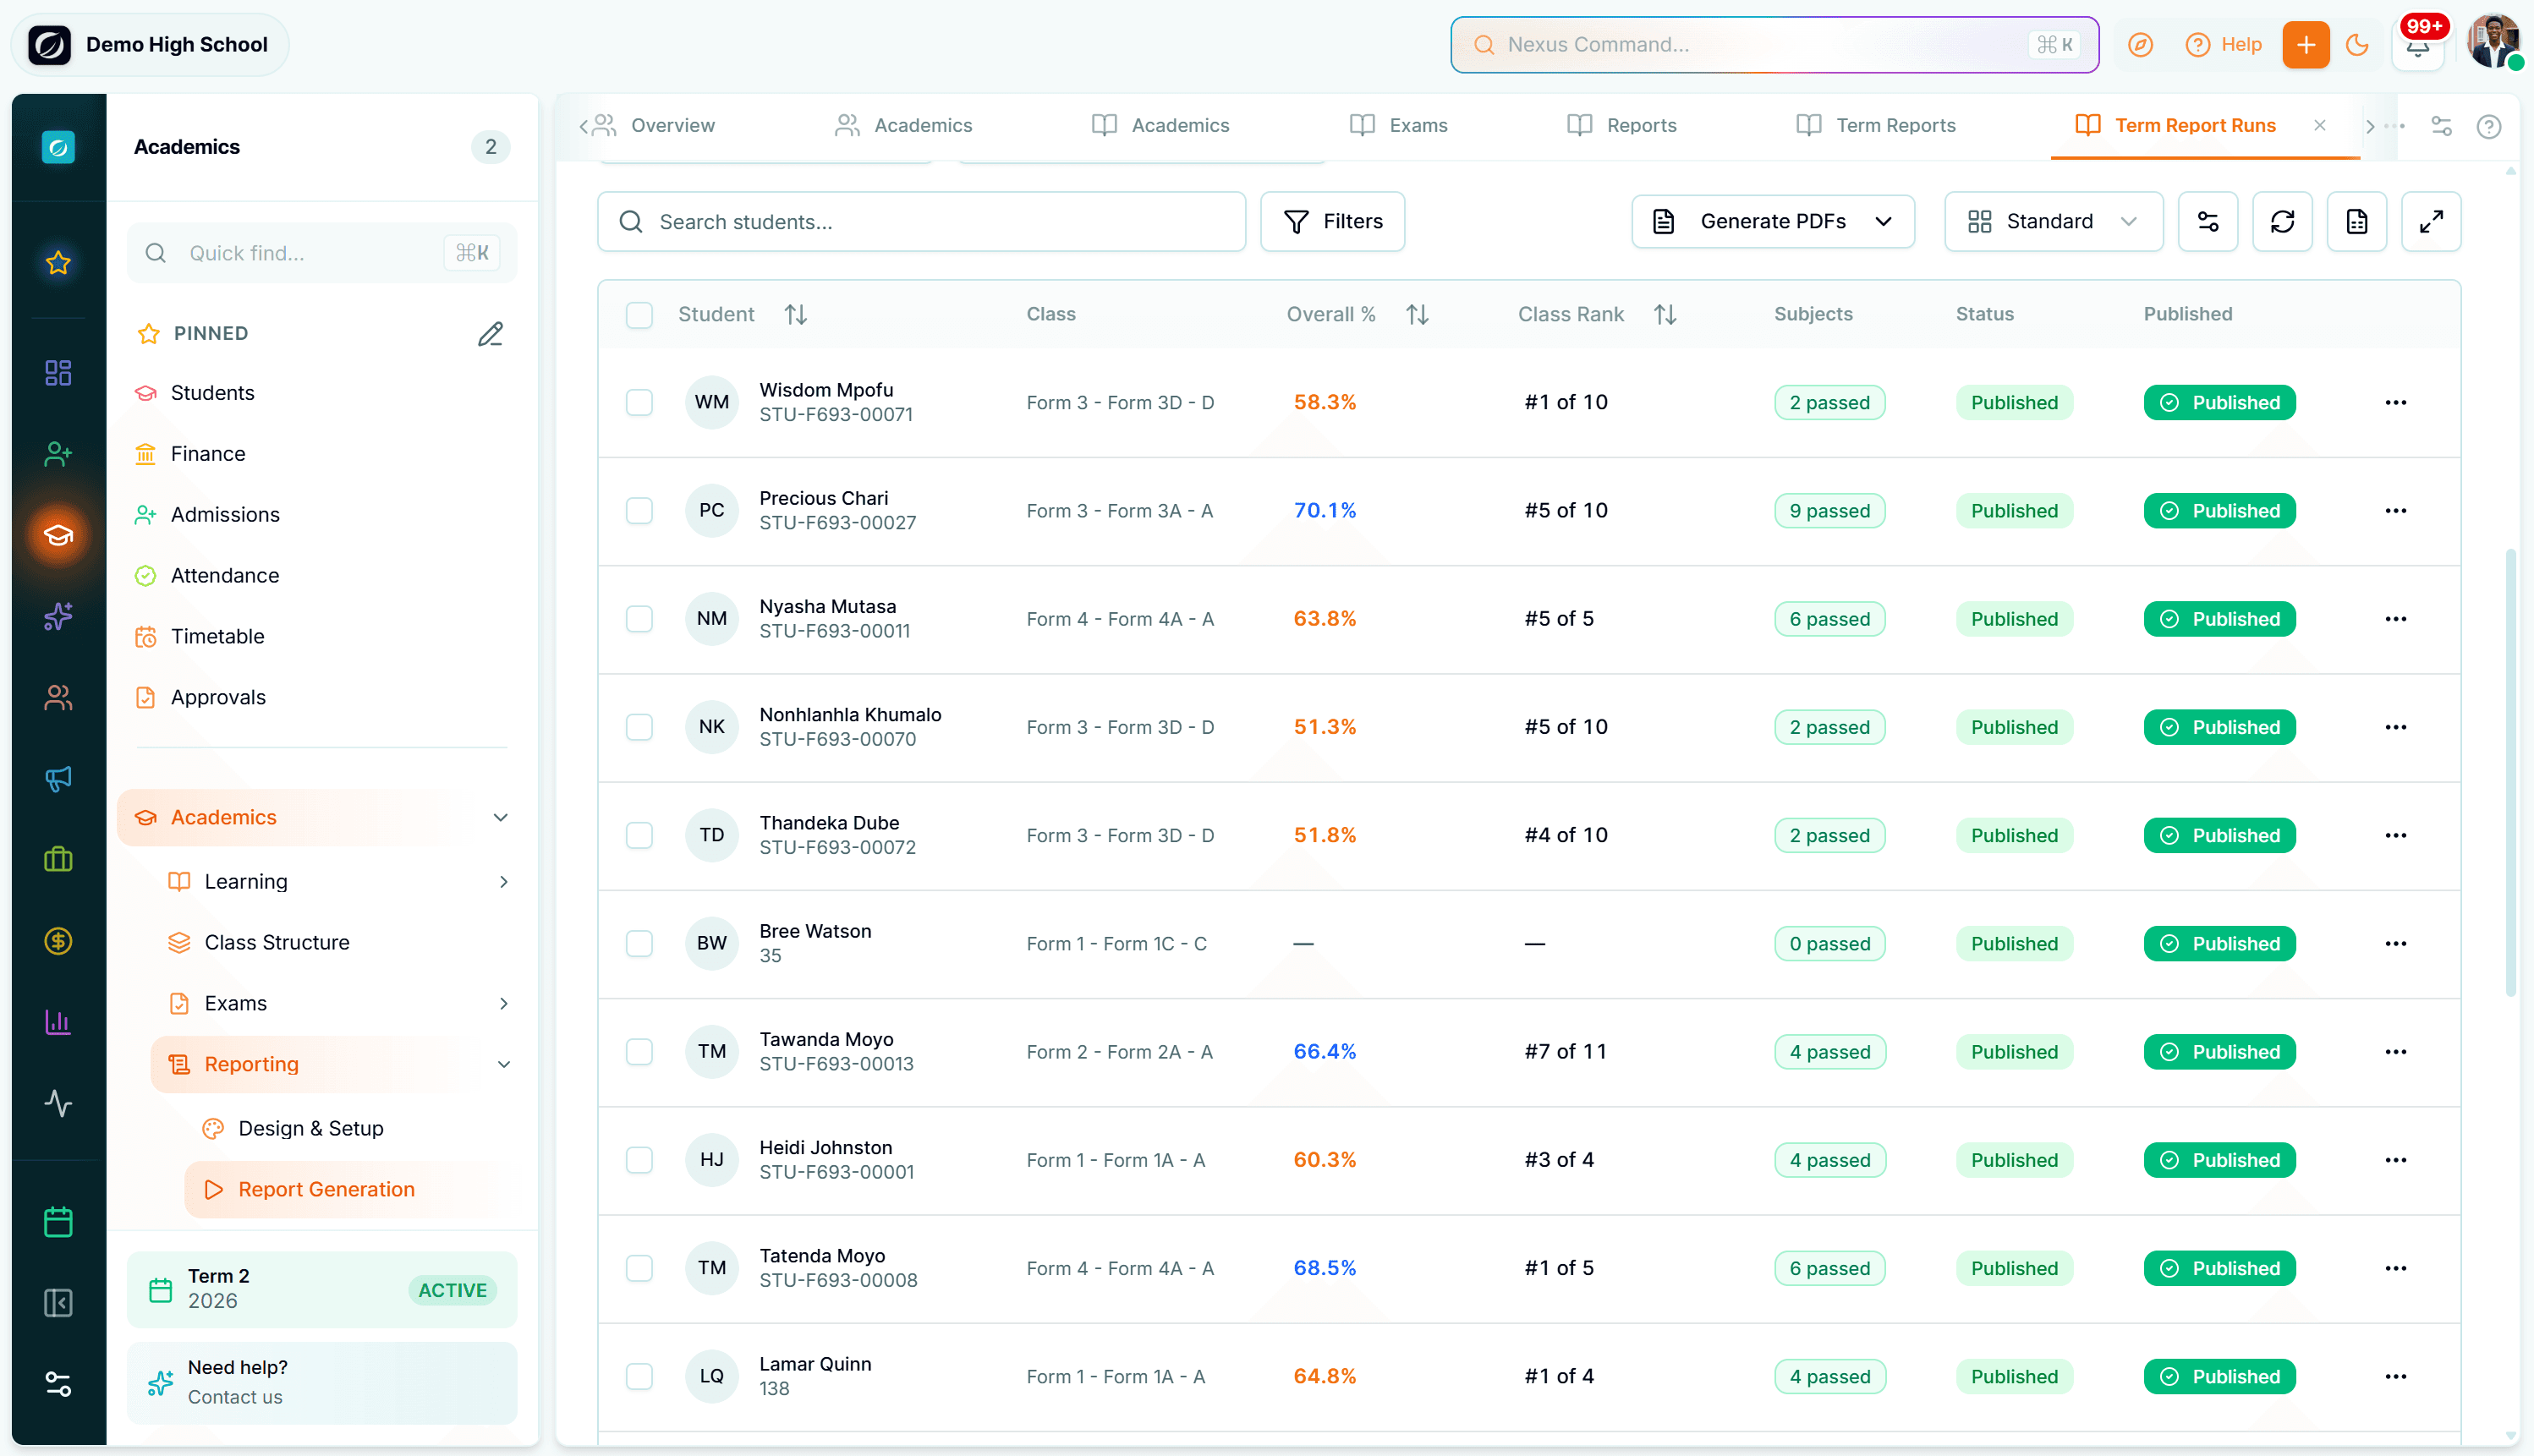Open the Reports tab
The image size is (2534, 1456).
click(x=1621, y=125)
